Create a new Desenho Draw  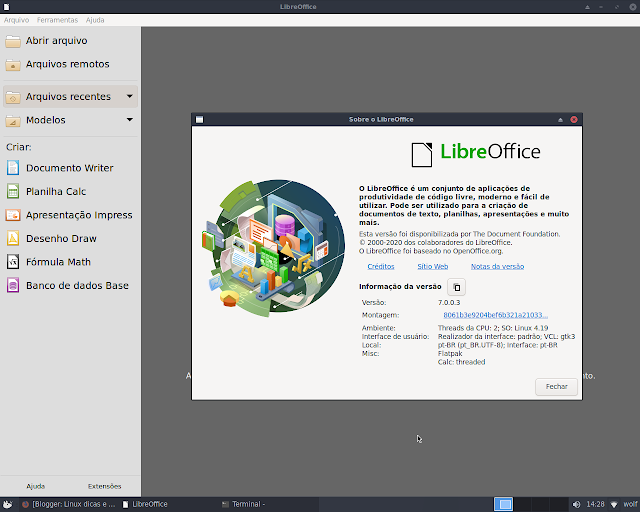point(61,238)
